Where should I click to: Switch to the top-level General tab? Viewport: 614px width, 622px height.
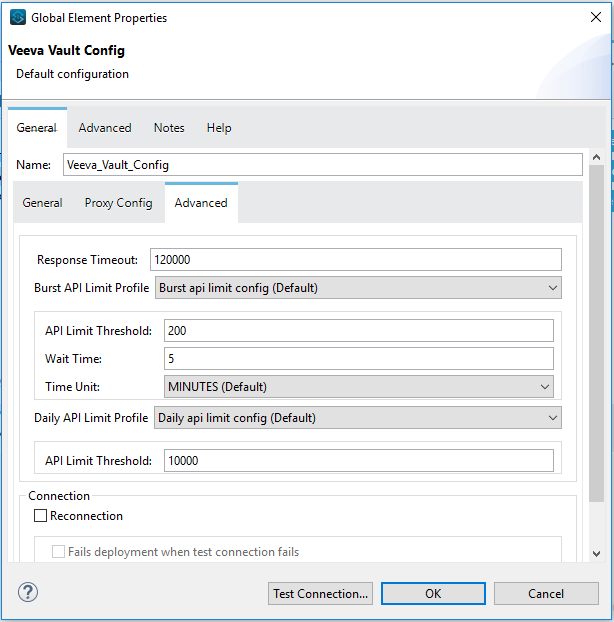pyautogui.click(x=37, y=128)
